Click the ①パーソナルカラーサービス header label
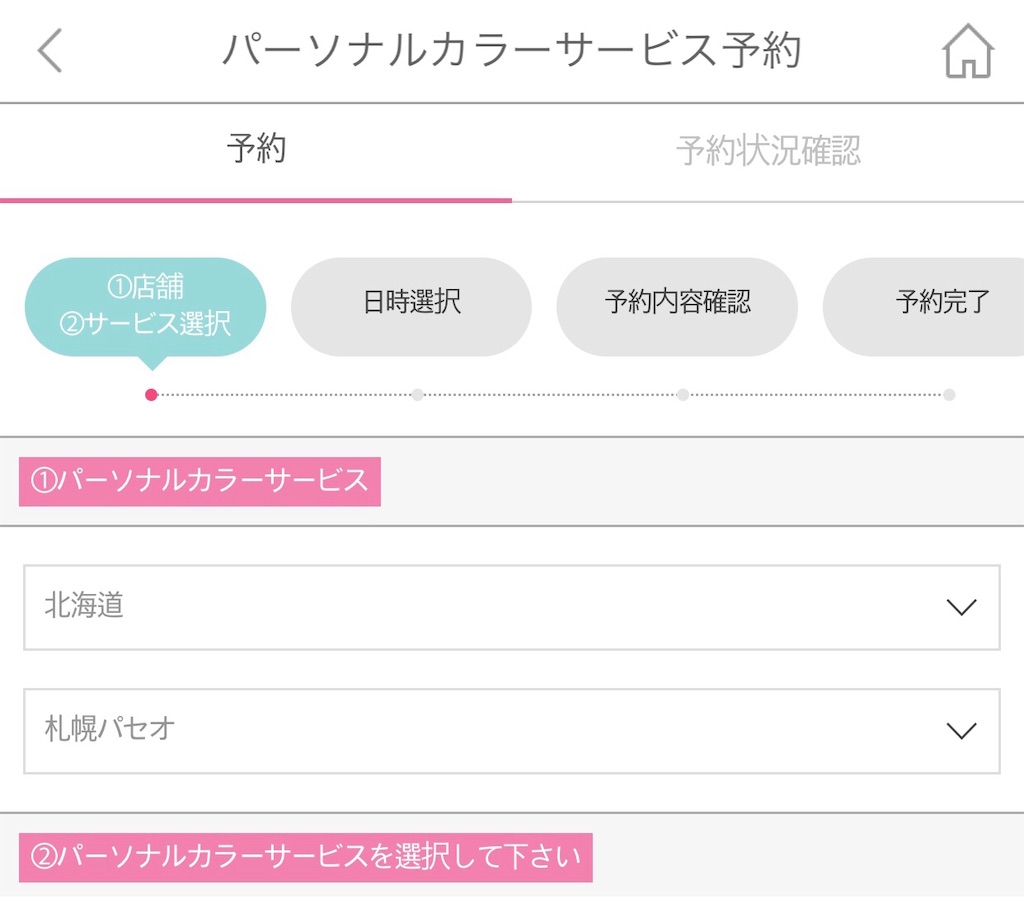Screen dimensions: 1024x899 (x=198, y=482)
